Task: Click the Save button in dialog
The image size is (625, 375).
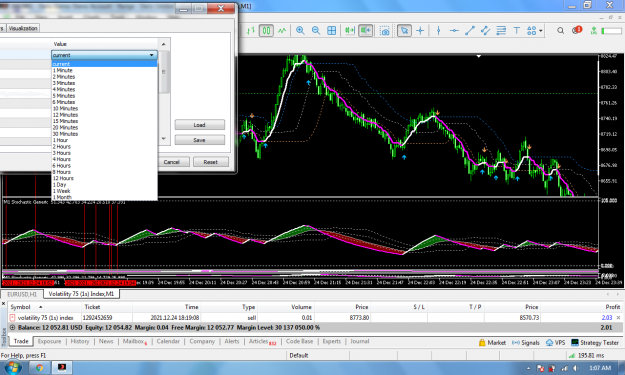Action: [x=199, y=140]
